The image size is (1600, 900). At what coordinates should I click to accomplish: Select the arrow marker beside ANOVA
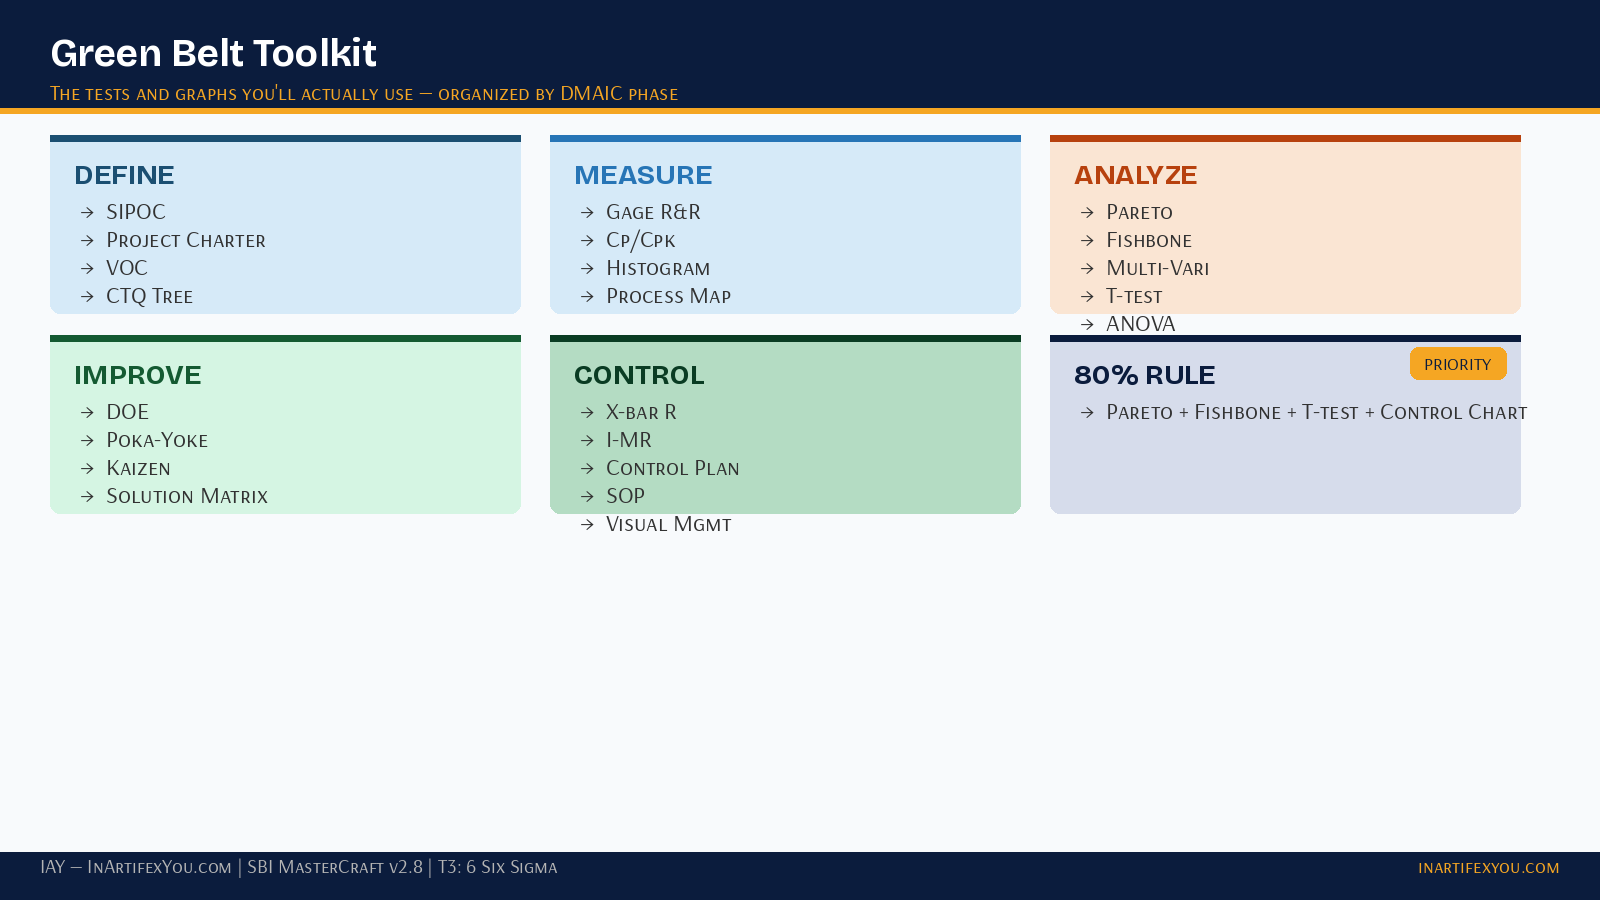(1087, 324)
